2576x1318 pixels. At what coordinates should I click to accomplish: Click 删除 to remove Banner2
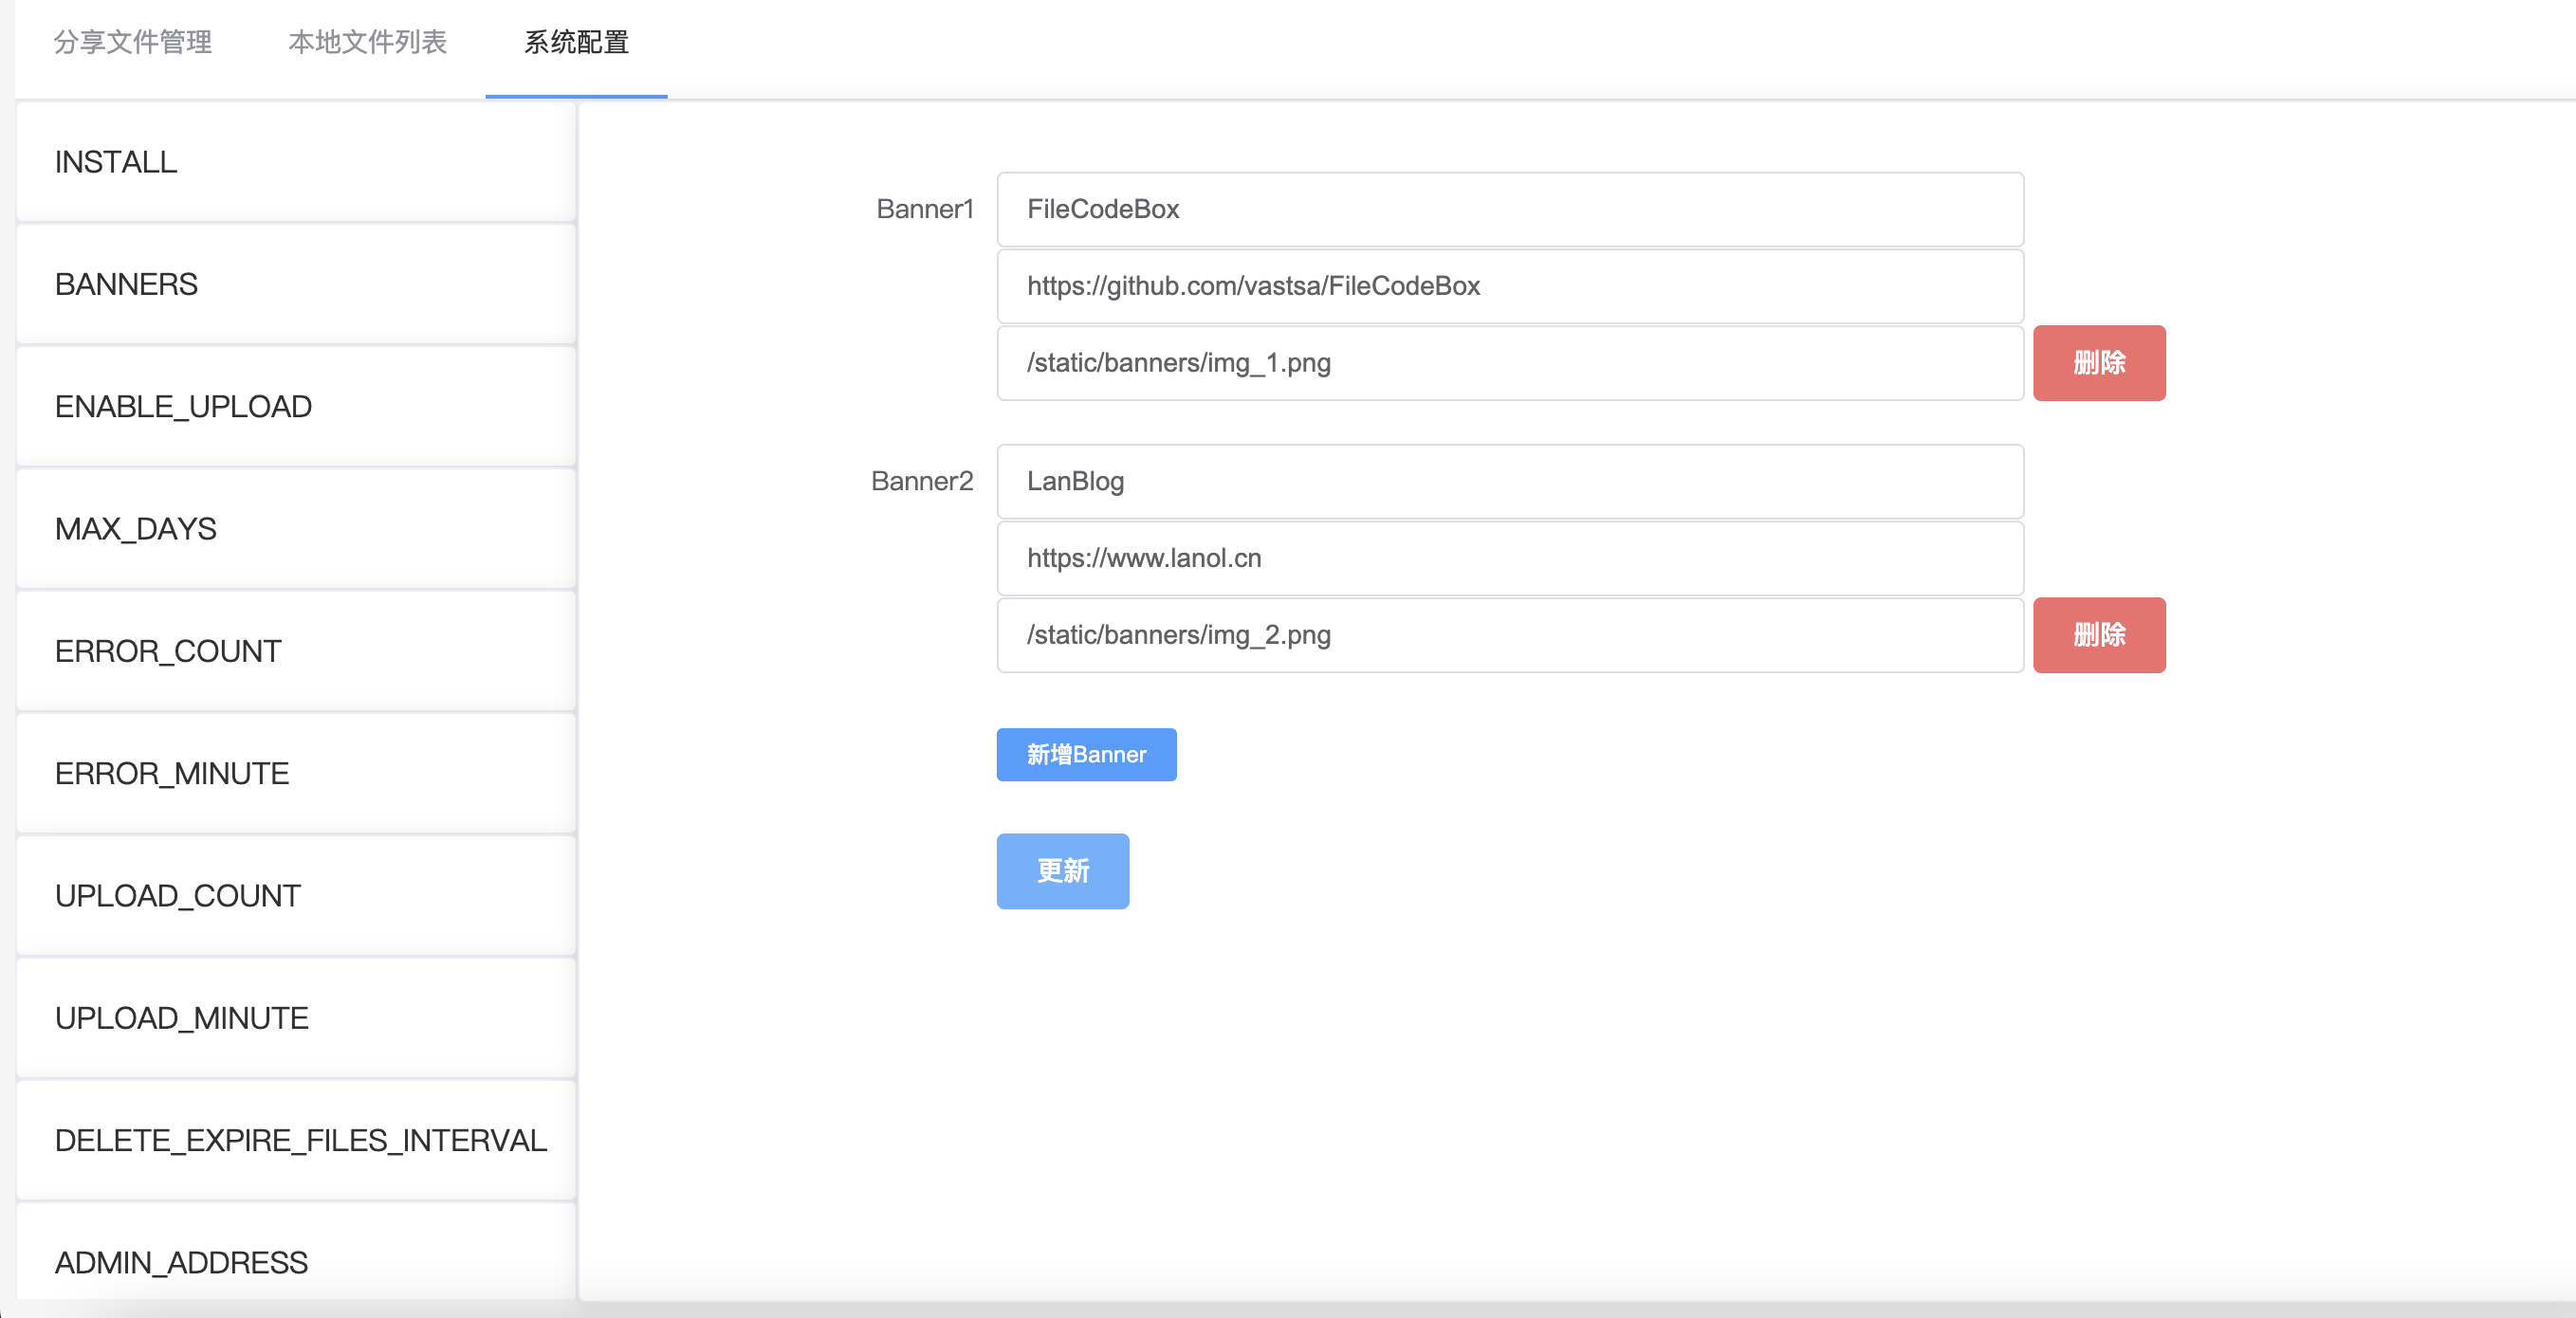click(2098, 635)
